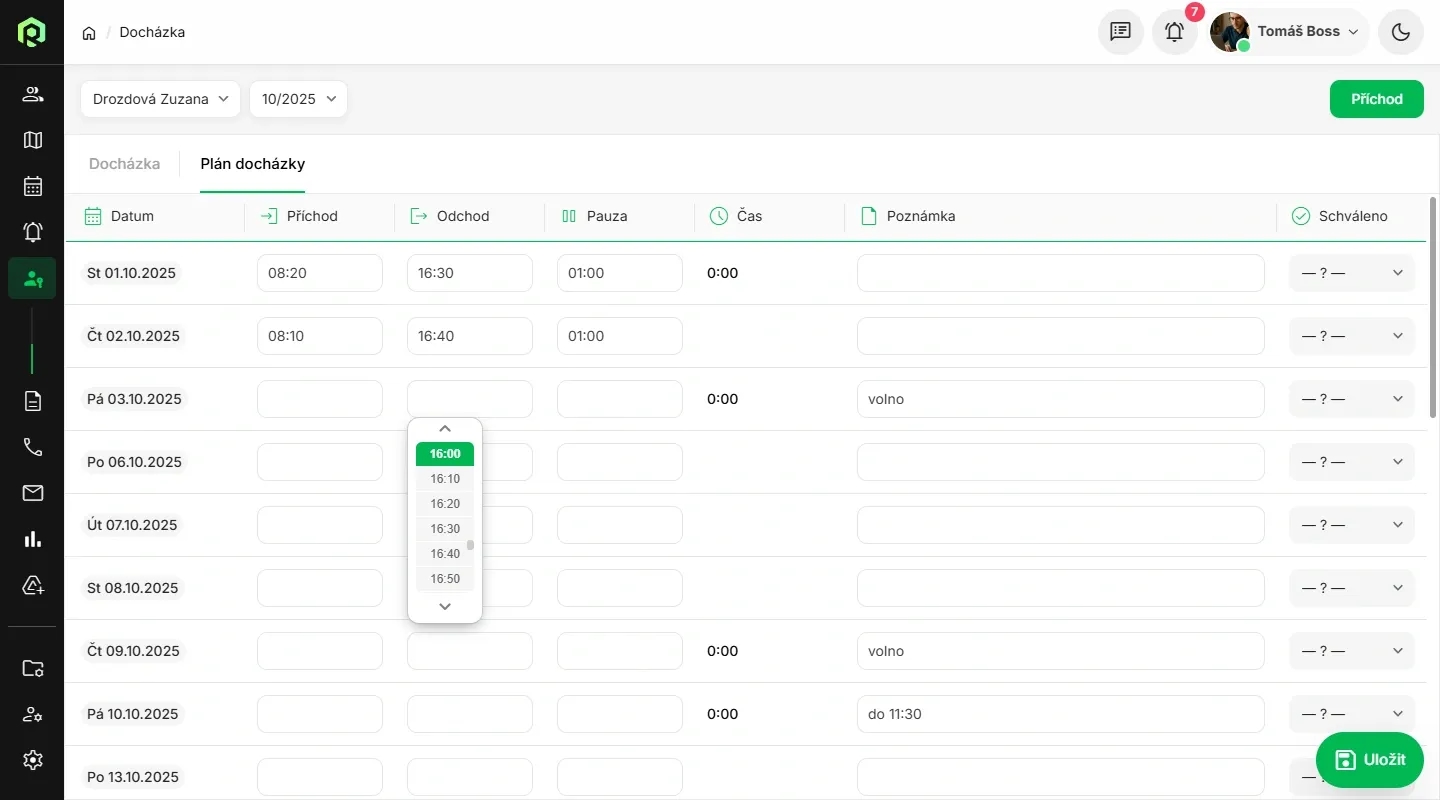
Task: Open the map icon in sidebar
Action: coord(32,140)
